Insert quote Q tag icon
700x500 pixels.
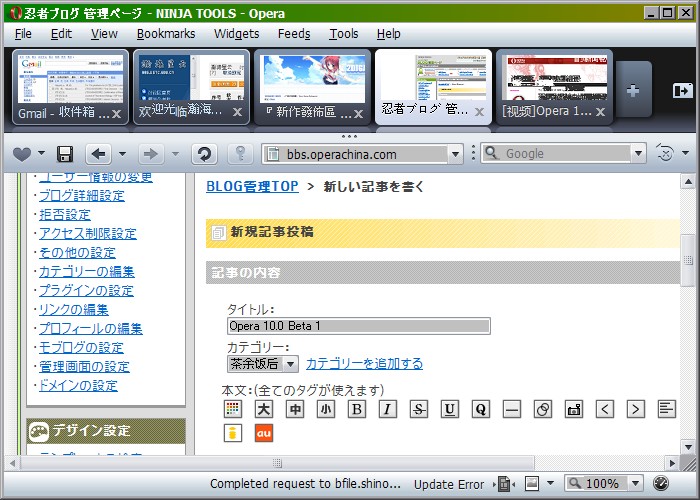click(x=480, y=408)
